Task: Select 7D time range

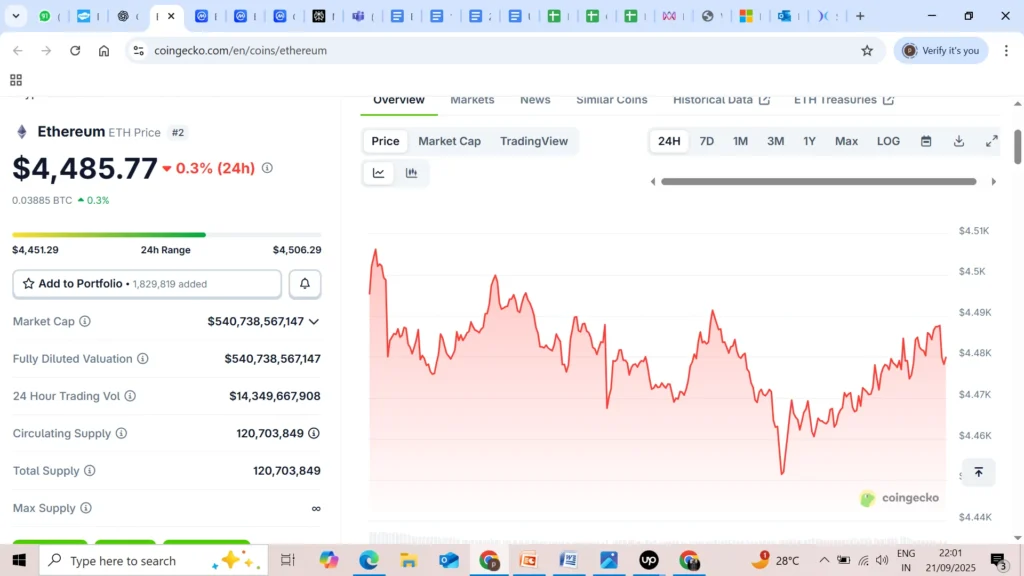Action: click(x=707, y=141)
